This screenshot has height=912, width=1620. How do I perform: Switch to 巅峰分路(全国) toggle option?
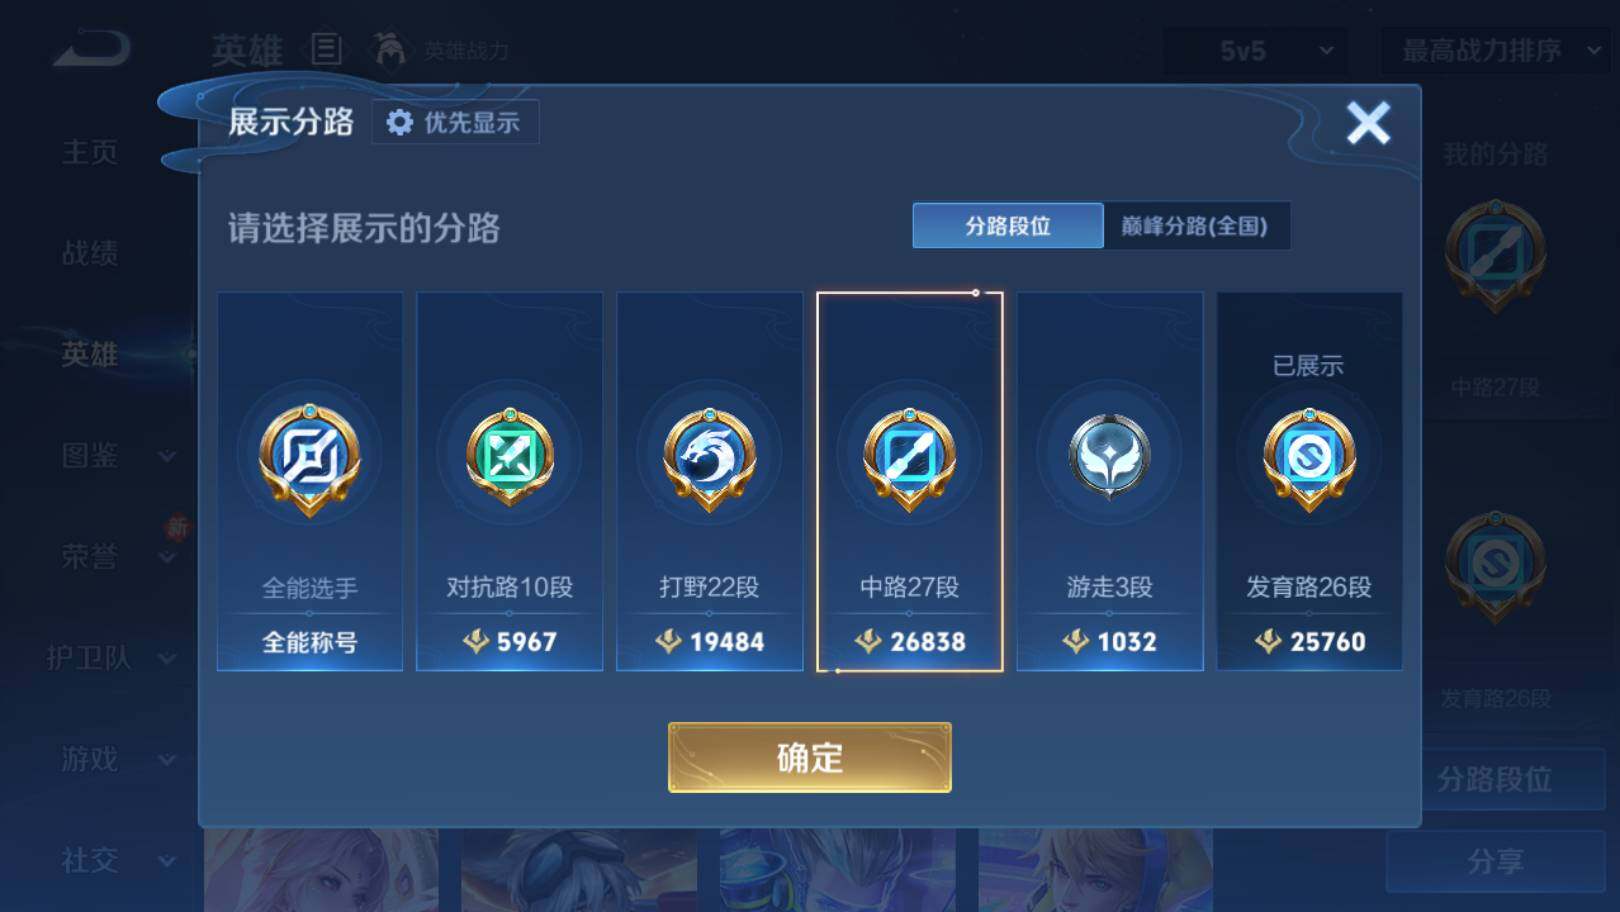click(x=1196, y=226)
